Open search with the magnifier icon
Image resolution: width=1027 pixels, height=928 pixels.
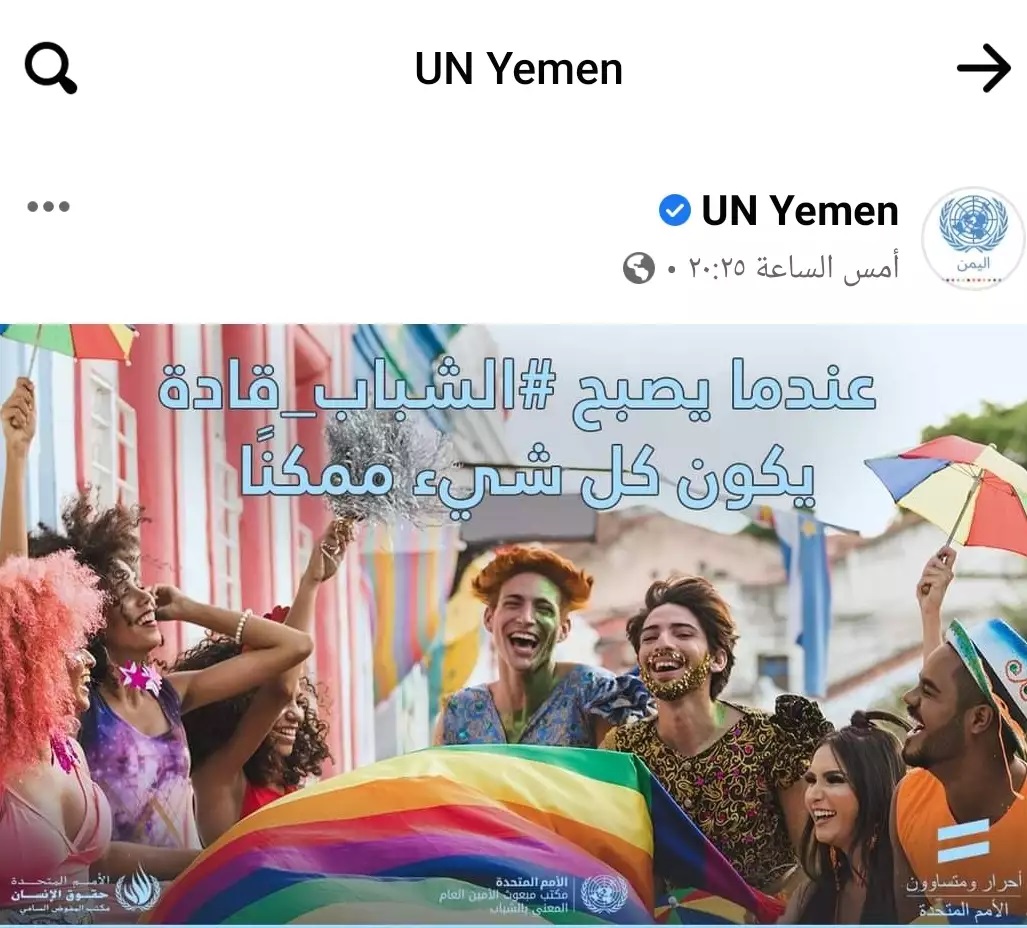[x=50, y=67]
